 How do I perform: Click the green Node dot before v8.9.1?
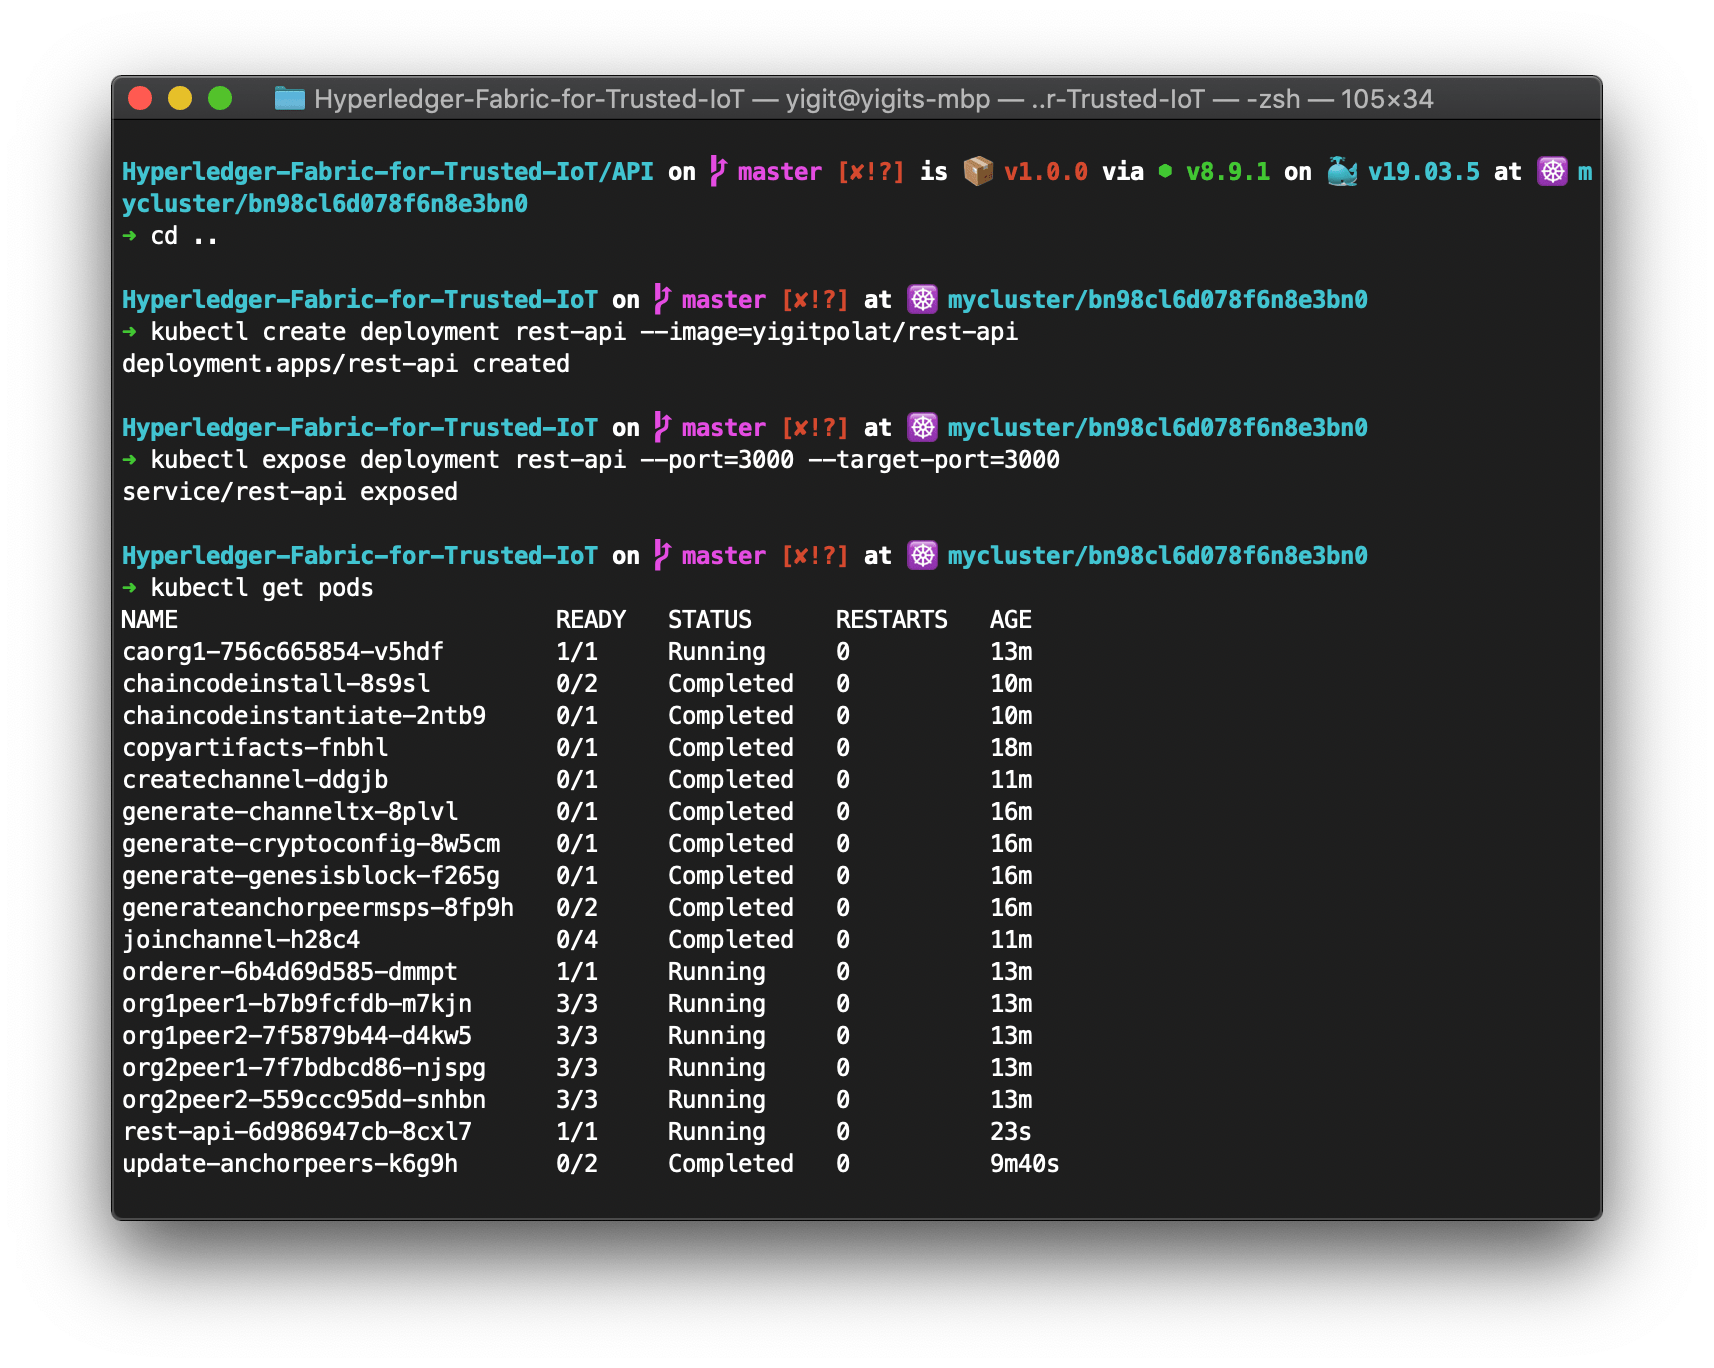point(1165,171)
